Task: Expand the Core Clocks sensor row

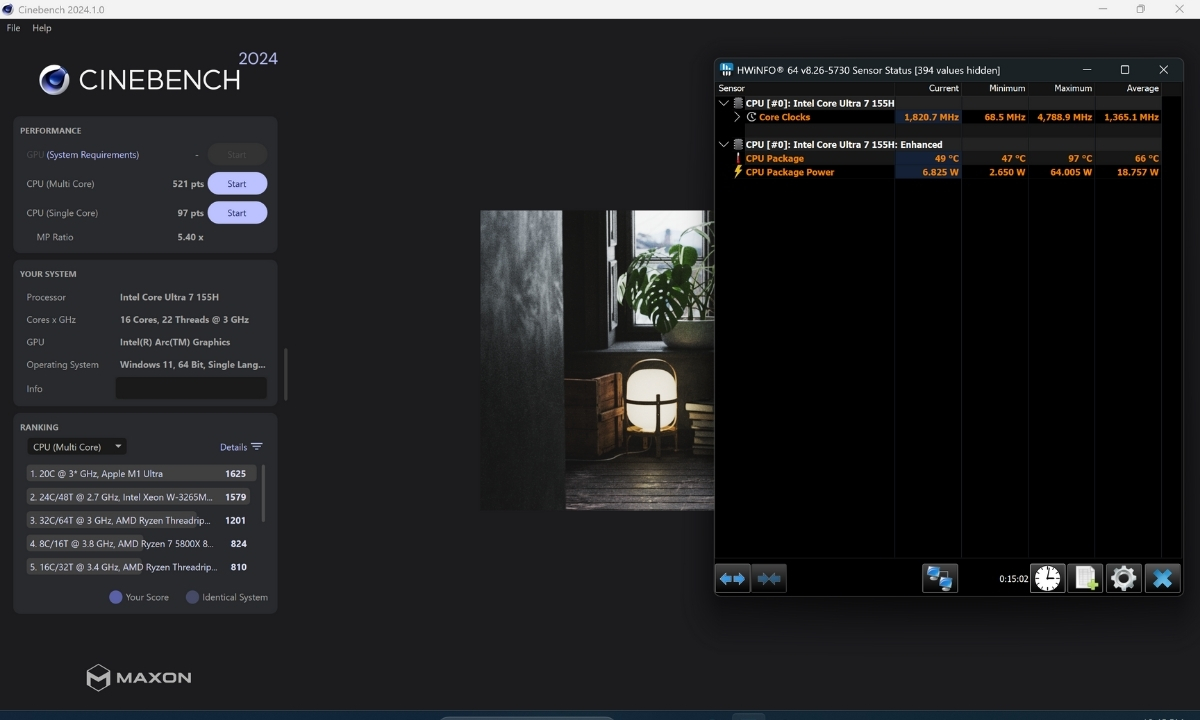Action: [738, 117]
